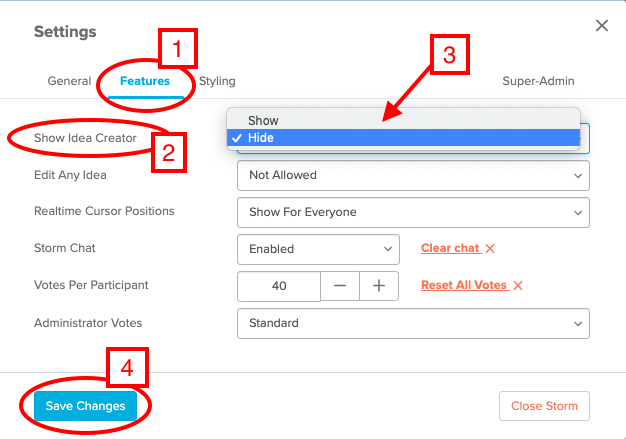Click the X icon beside Clear chat
The width and height of the screenshot is (626, 439).
tap(490, 249)
